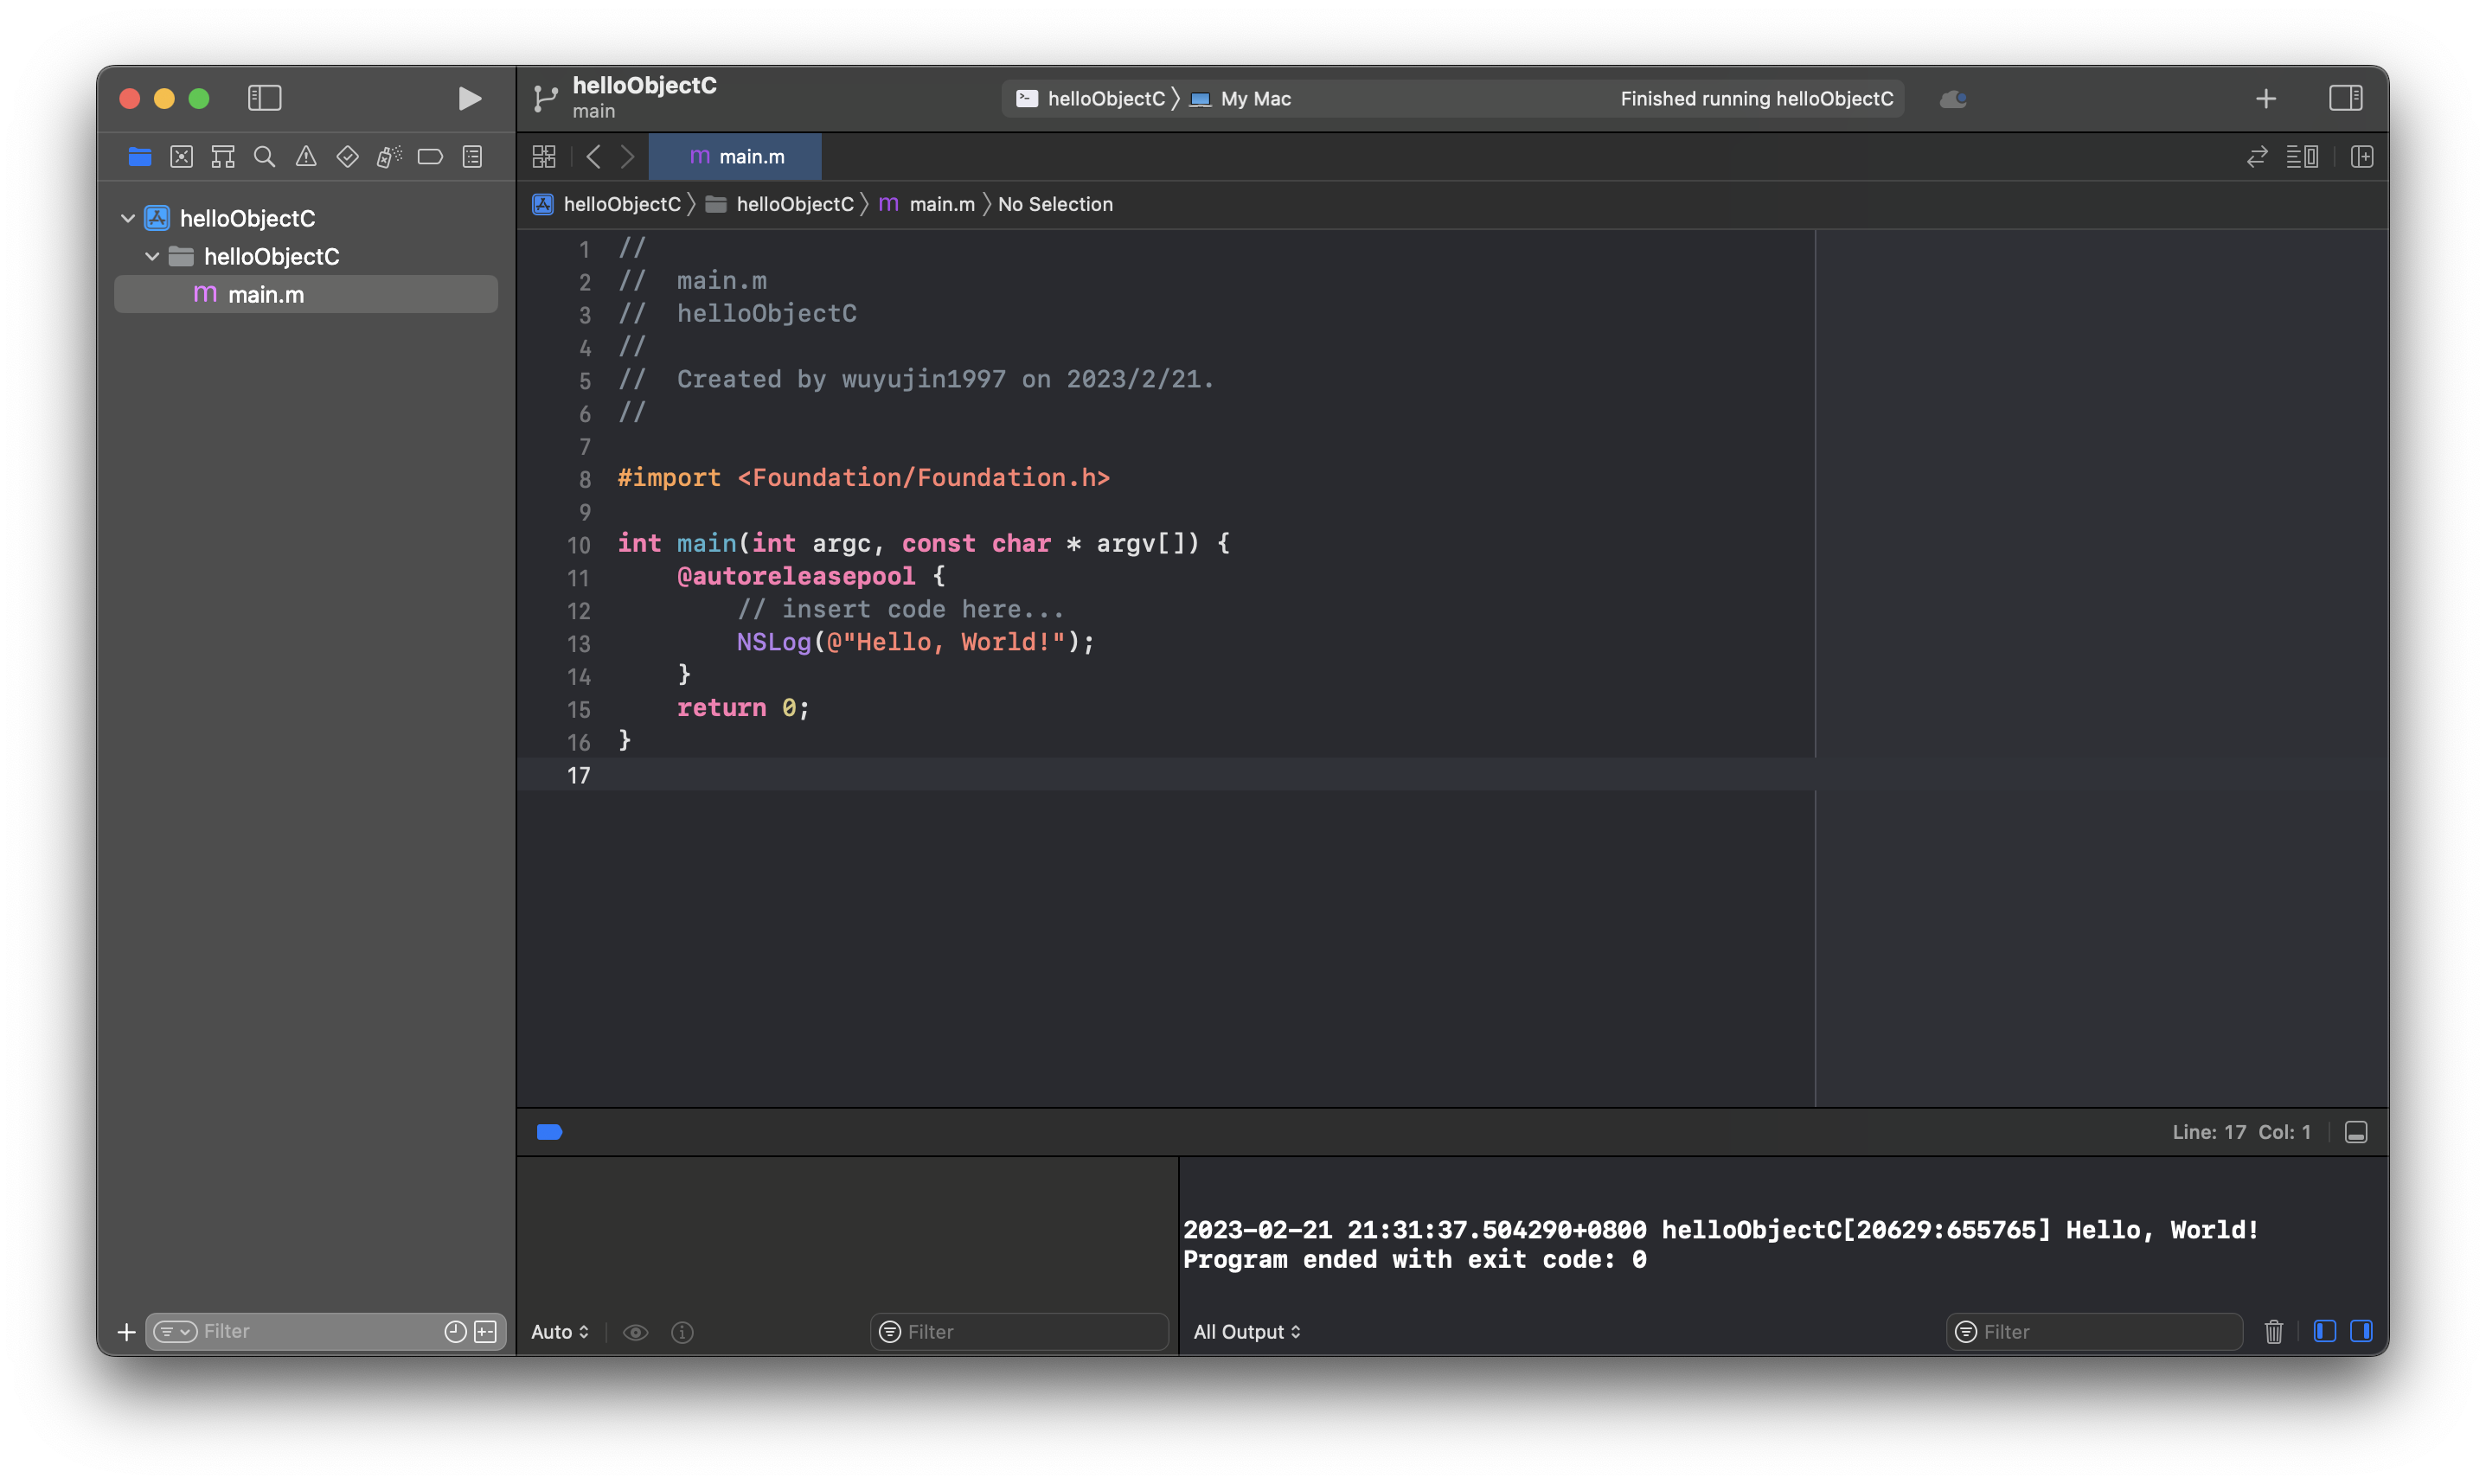Open the find navigator

coord(264,157)
